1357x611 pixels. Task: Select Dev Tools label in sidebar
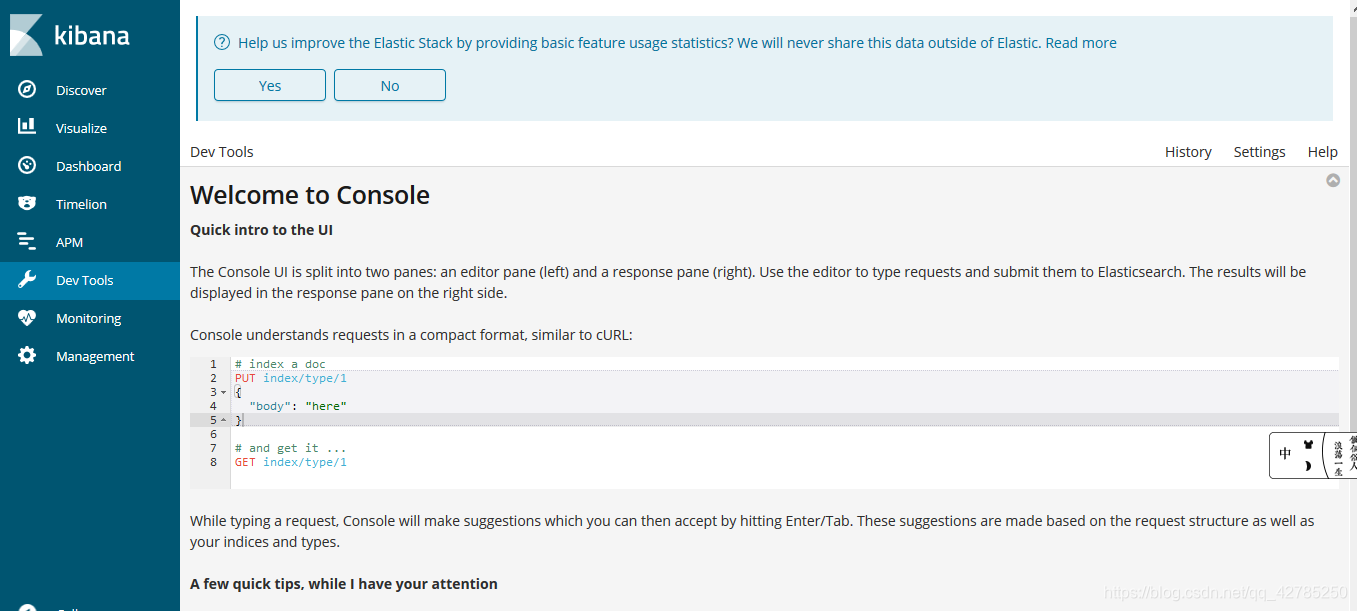point(84,280)
